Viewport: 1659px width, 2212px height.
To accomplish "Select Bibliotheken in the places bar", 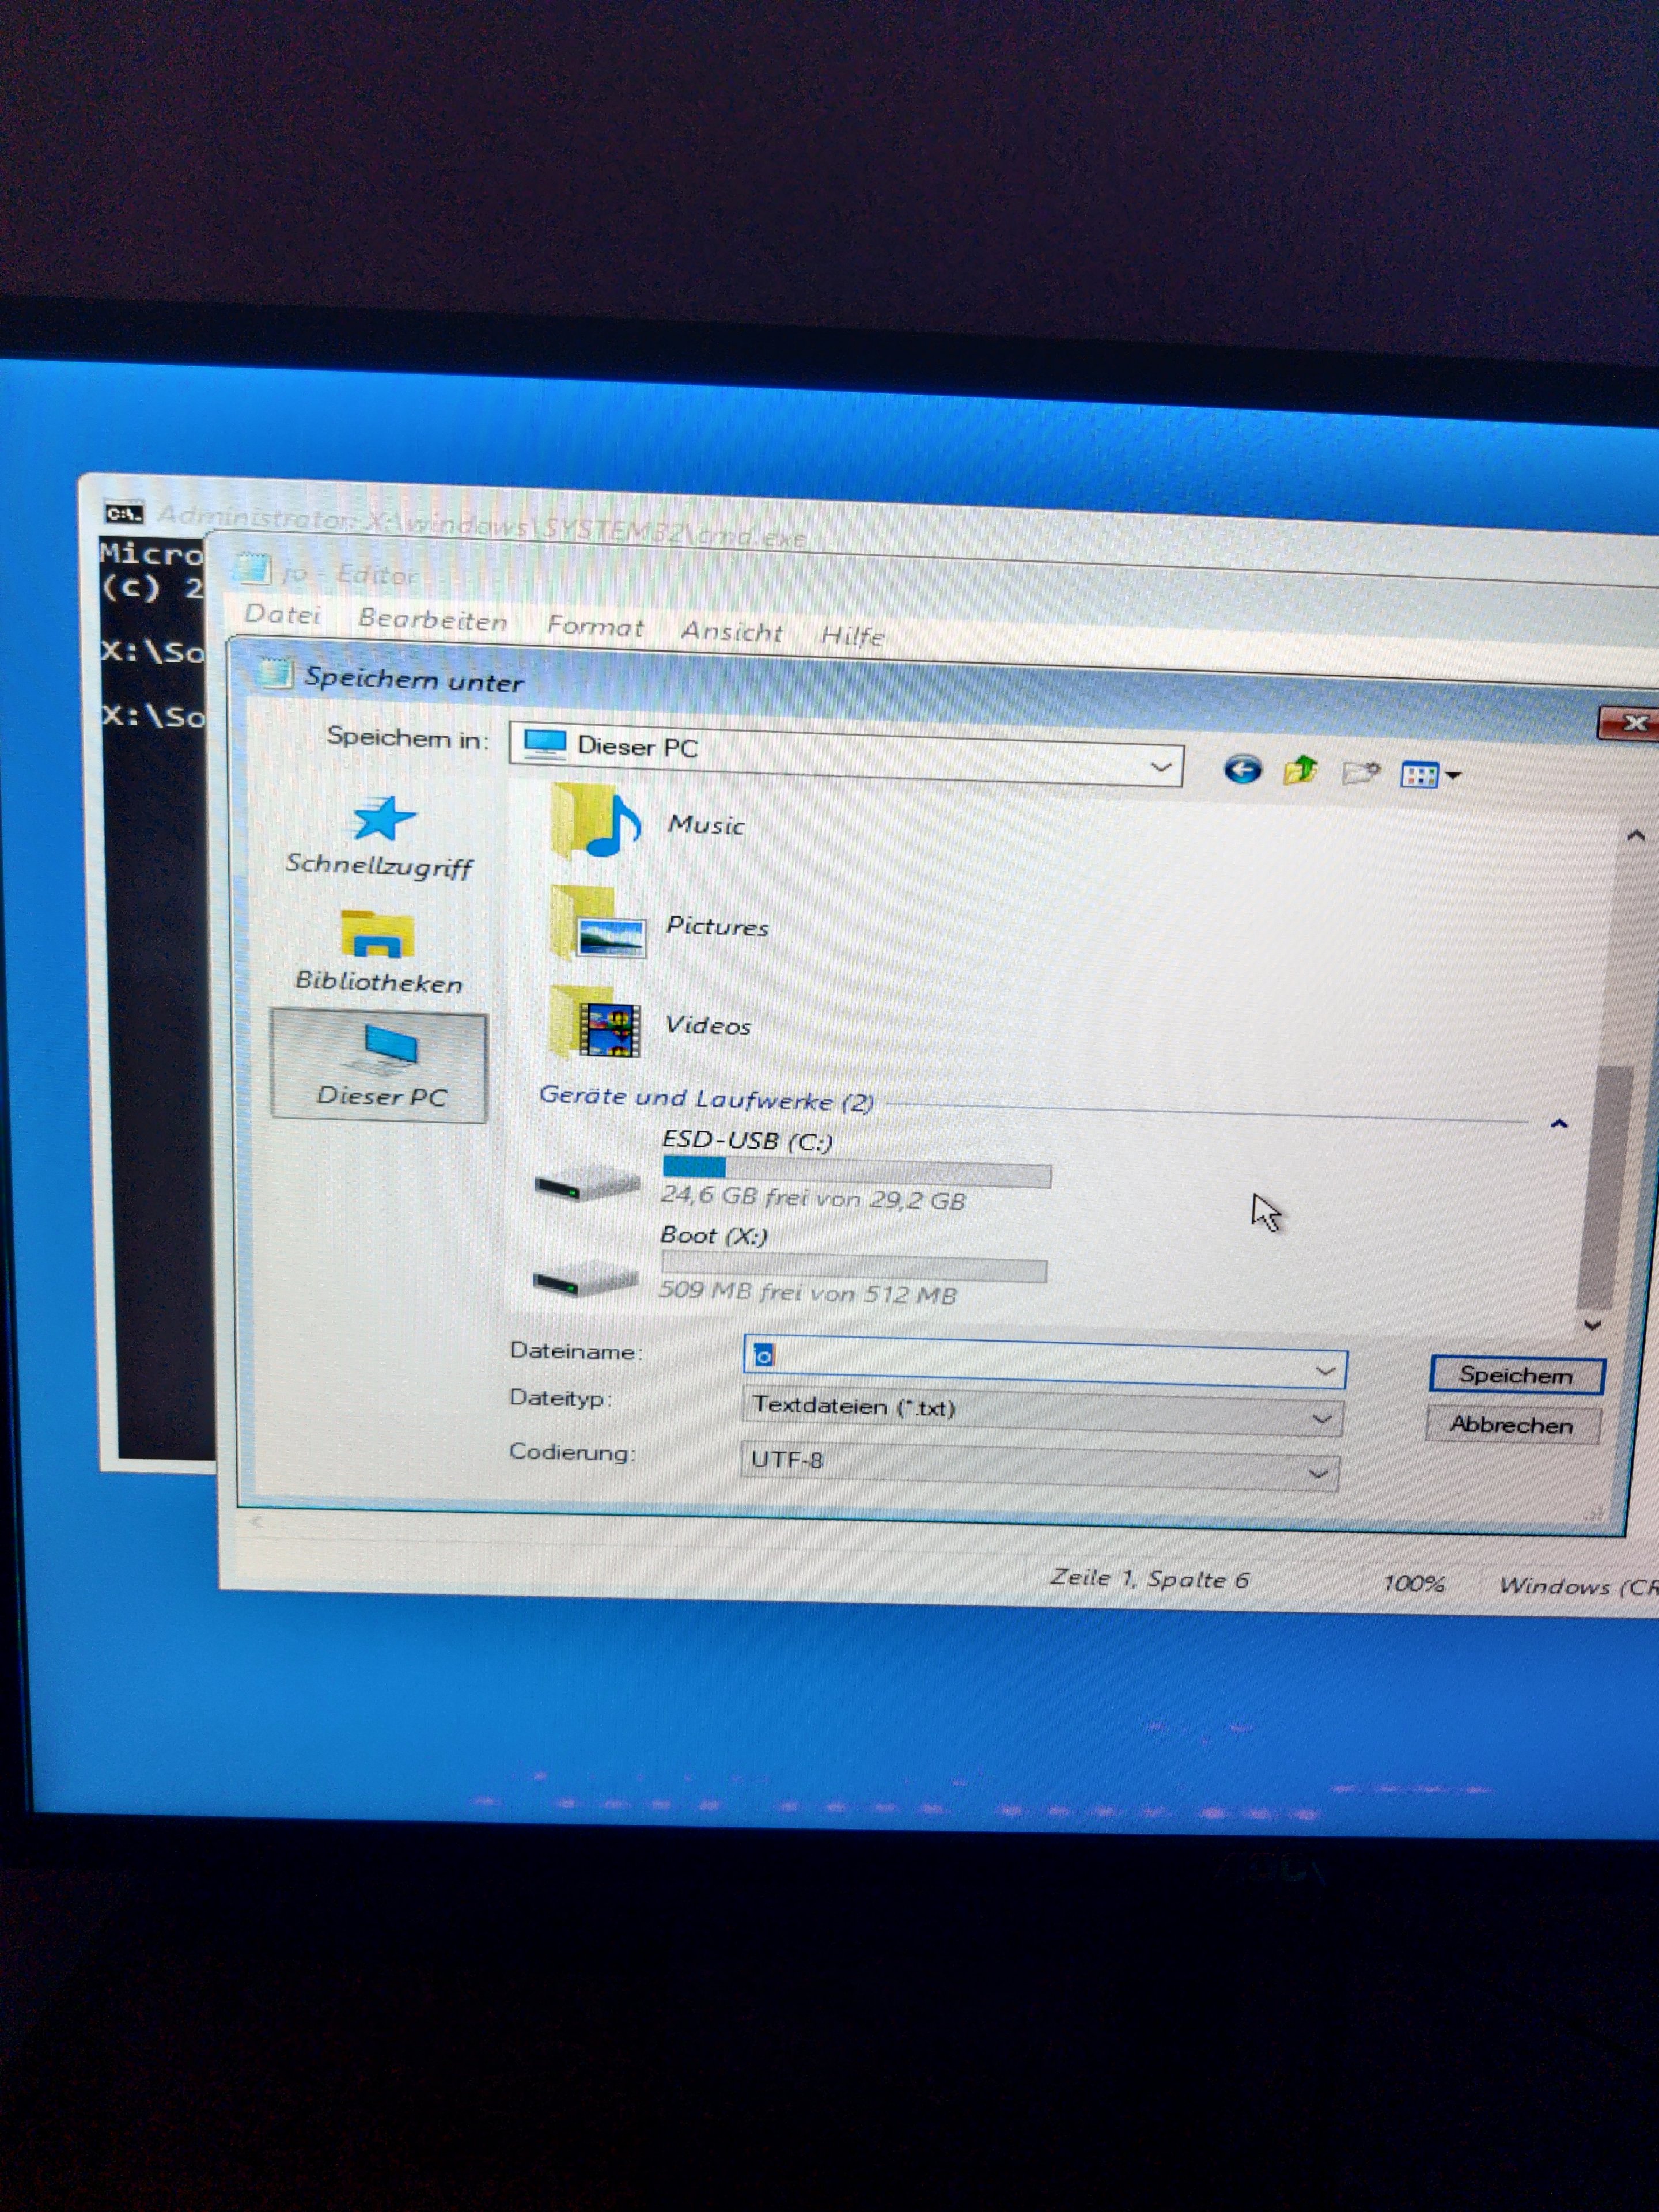I will pos(378,951).
